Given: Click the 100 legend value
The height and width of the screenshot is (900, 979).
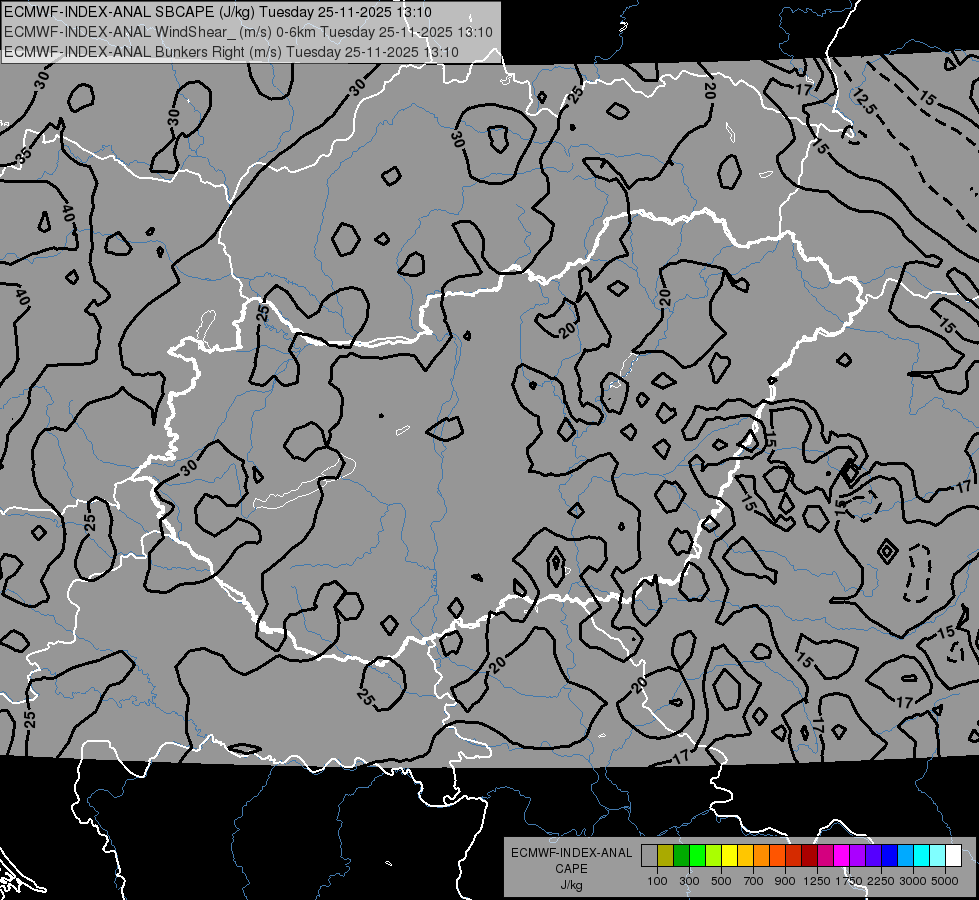Looking at the screenshot, I should click(657, 881).
